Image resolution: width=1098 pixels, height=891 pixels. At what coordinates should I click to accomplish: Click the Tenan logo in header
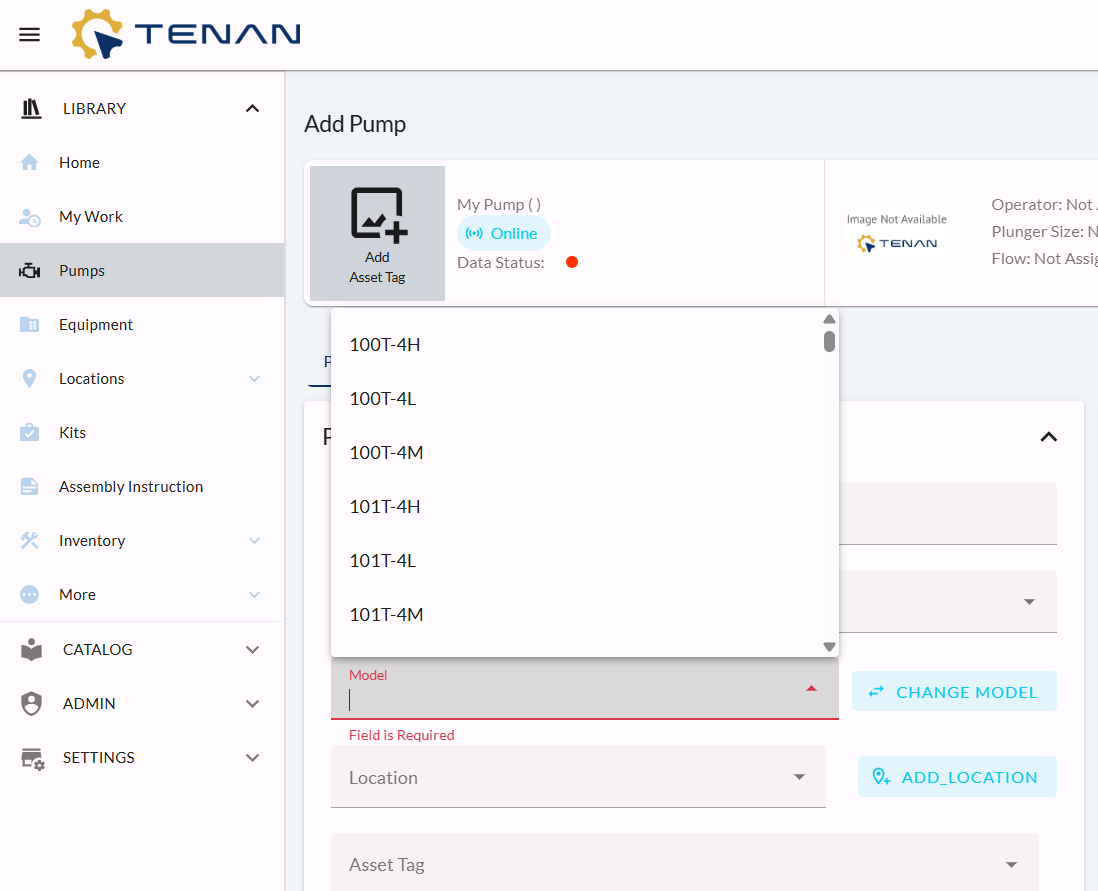[186, 35]
